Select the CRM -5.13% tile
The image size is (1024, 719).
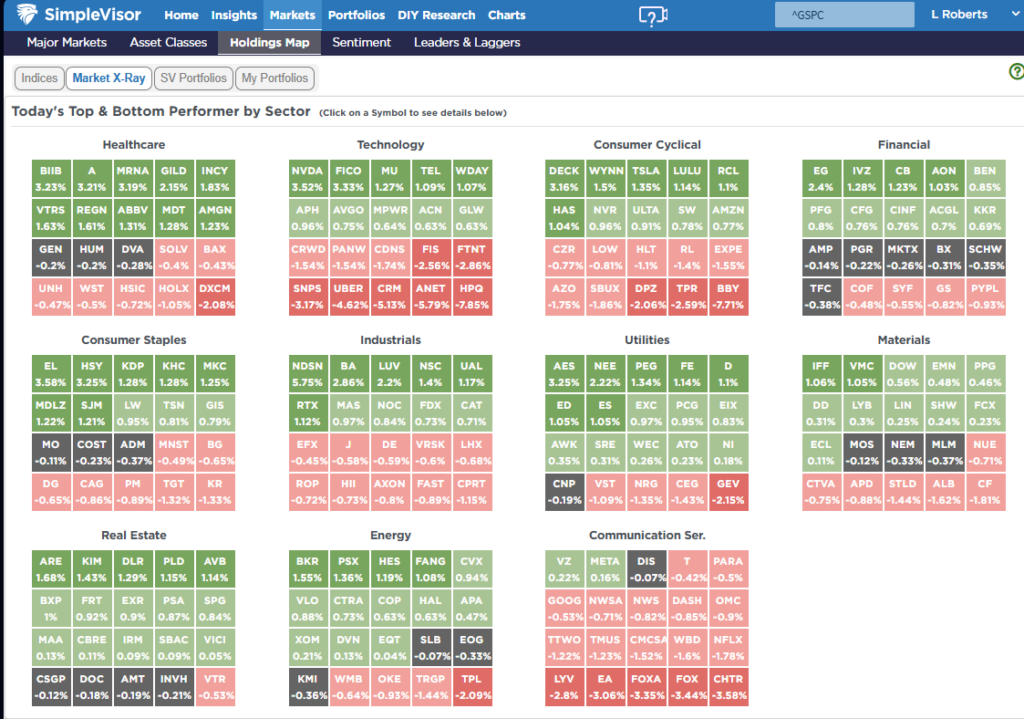(389, 296)
